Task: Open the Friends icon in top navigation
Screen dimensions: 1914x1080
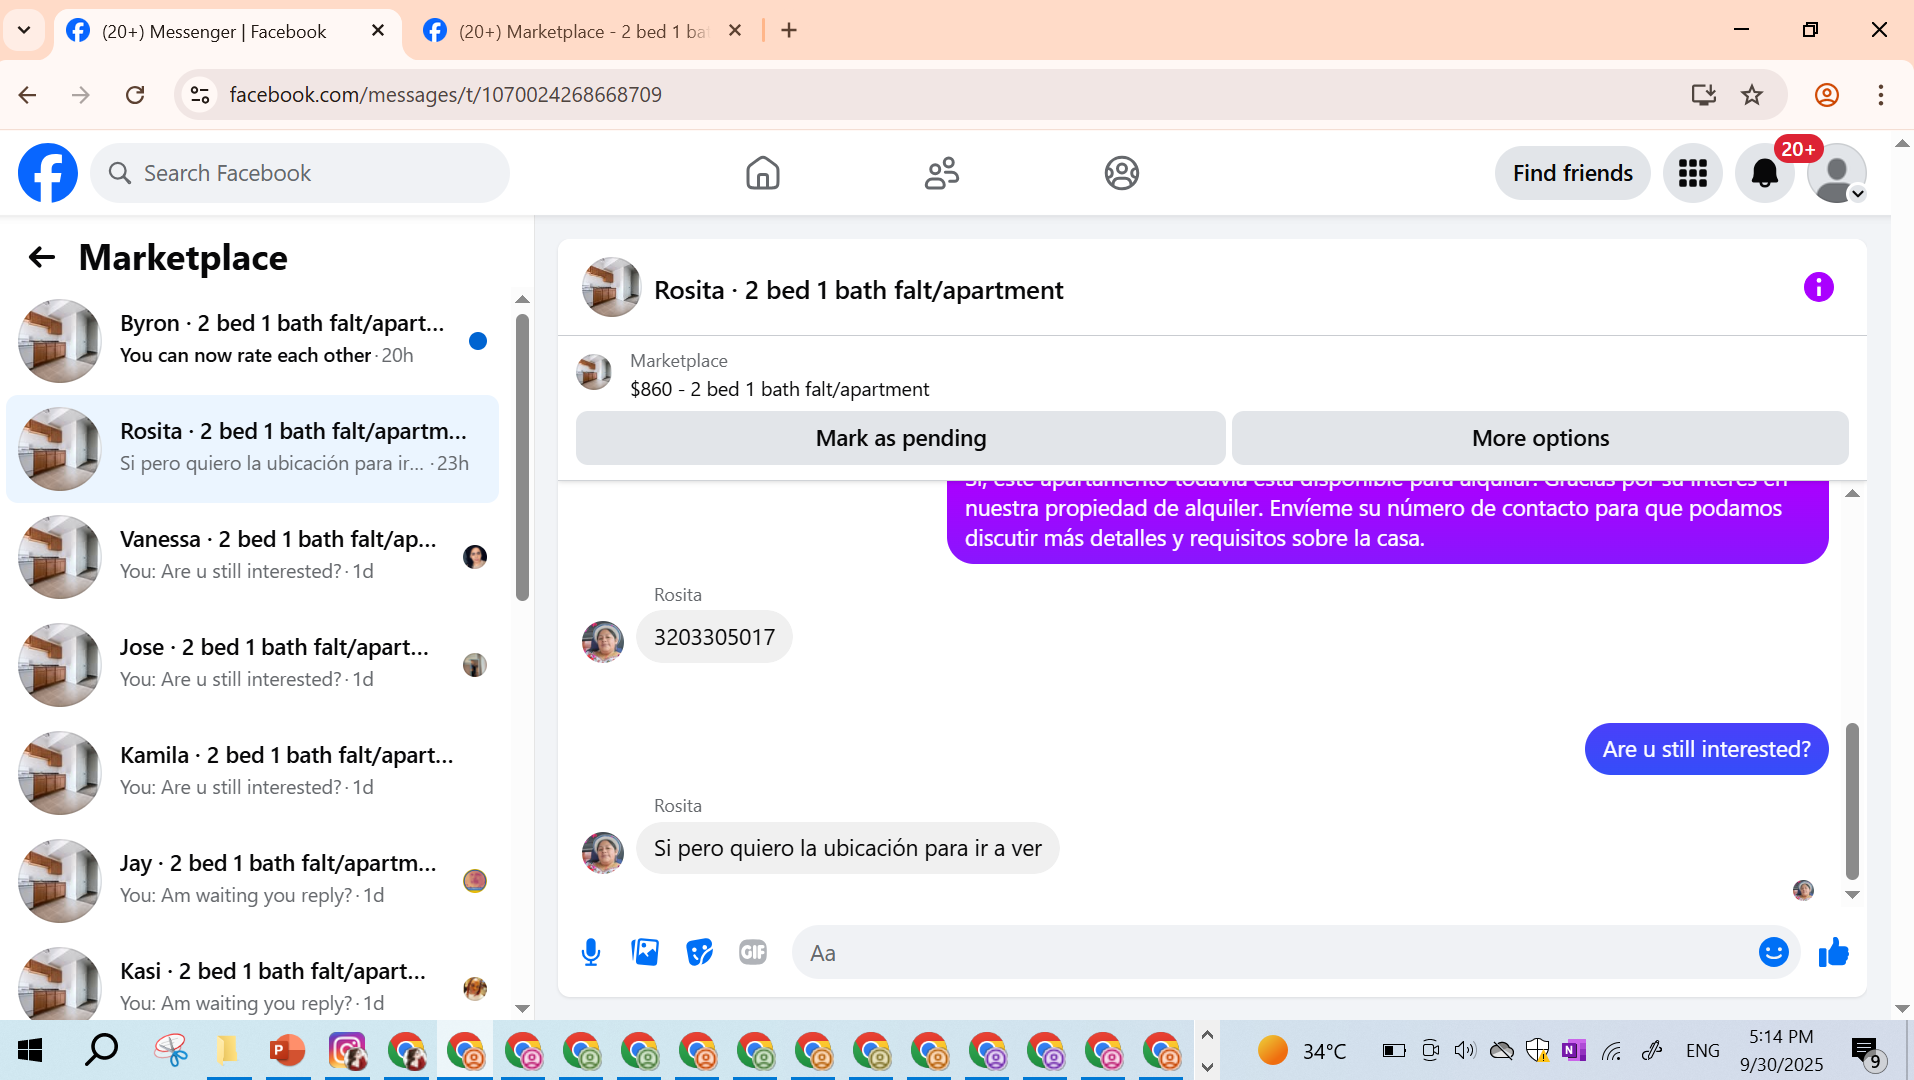Action: (x=942, y=173)
